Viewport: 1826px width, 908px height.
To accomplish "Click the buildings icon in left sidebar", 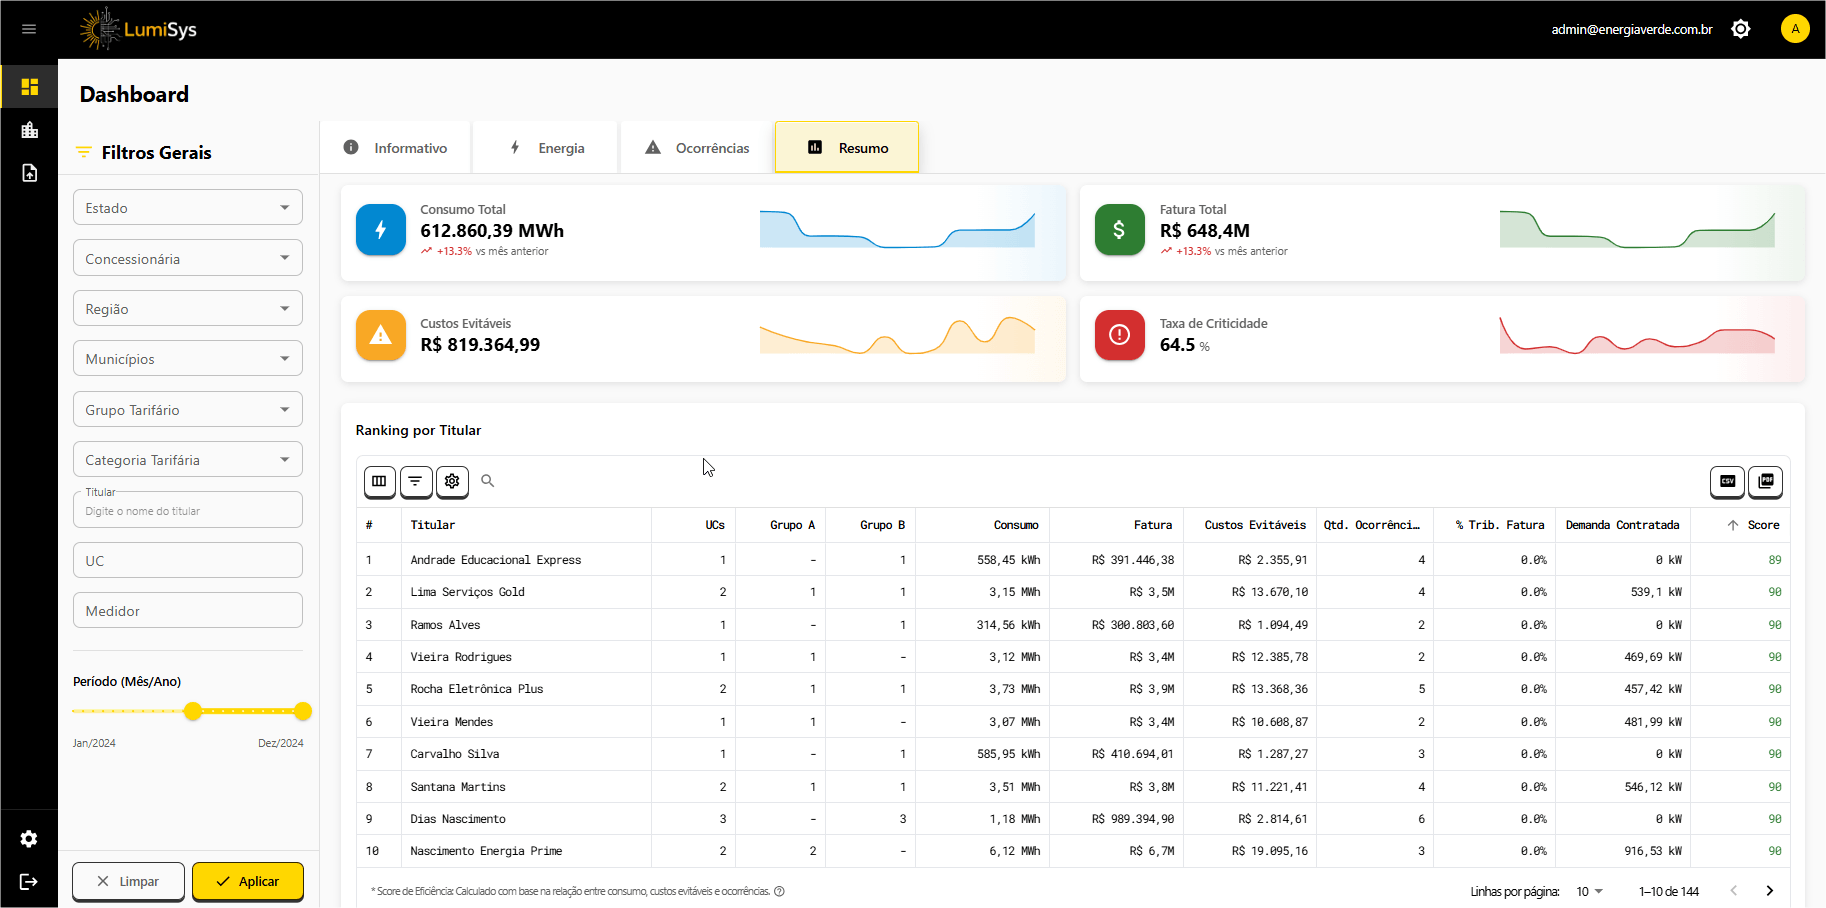I will tap(29, 130).
